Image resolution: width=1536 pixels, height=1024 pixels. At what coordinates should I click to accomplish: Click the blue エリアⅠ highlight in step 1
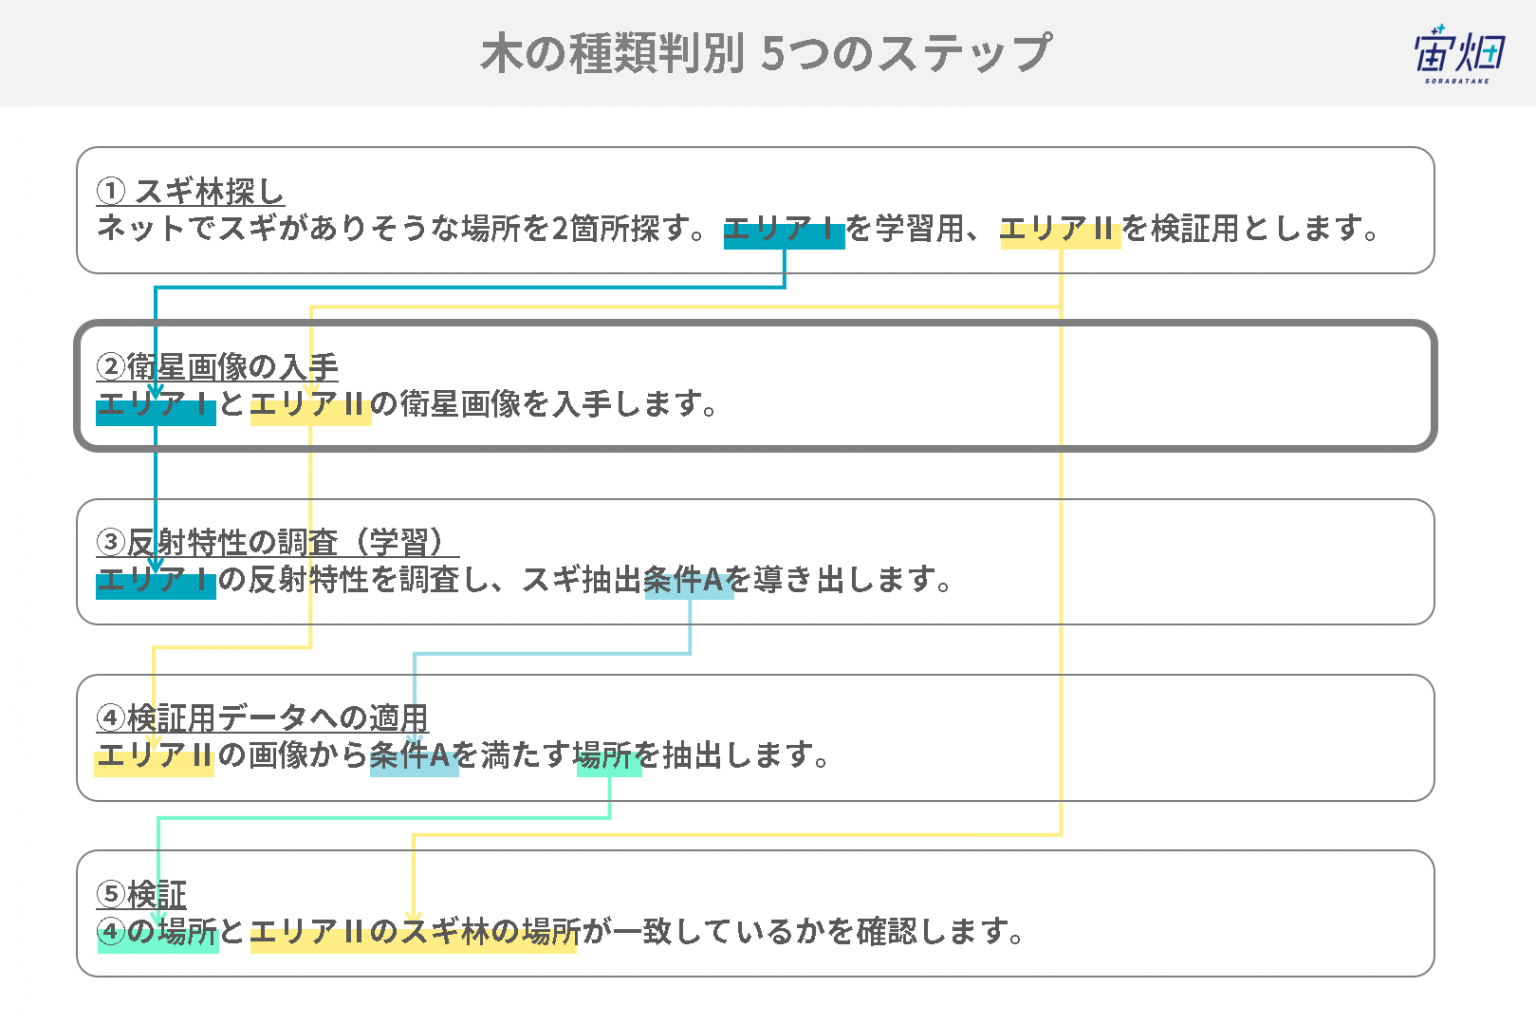(784, 230)
